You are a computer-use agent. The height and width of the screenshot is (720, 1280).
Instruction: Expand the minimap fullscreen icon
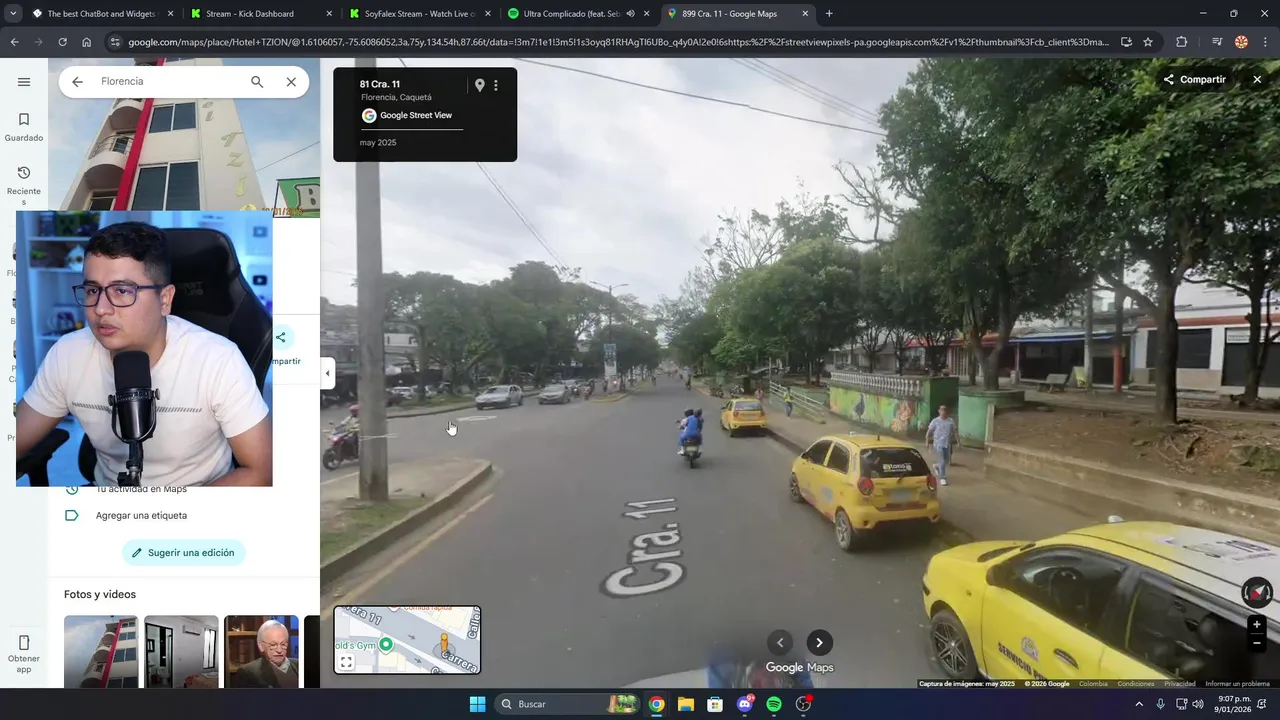pyautogui.click(x=346, y=662)
